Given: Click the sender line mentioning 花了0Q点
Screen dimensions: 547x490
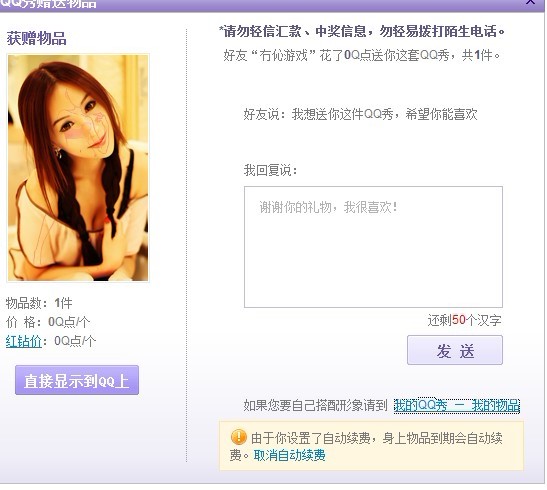Looking at the screenshot, I should tap(362, 55).
